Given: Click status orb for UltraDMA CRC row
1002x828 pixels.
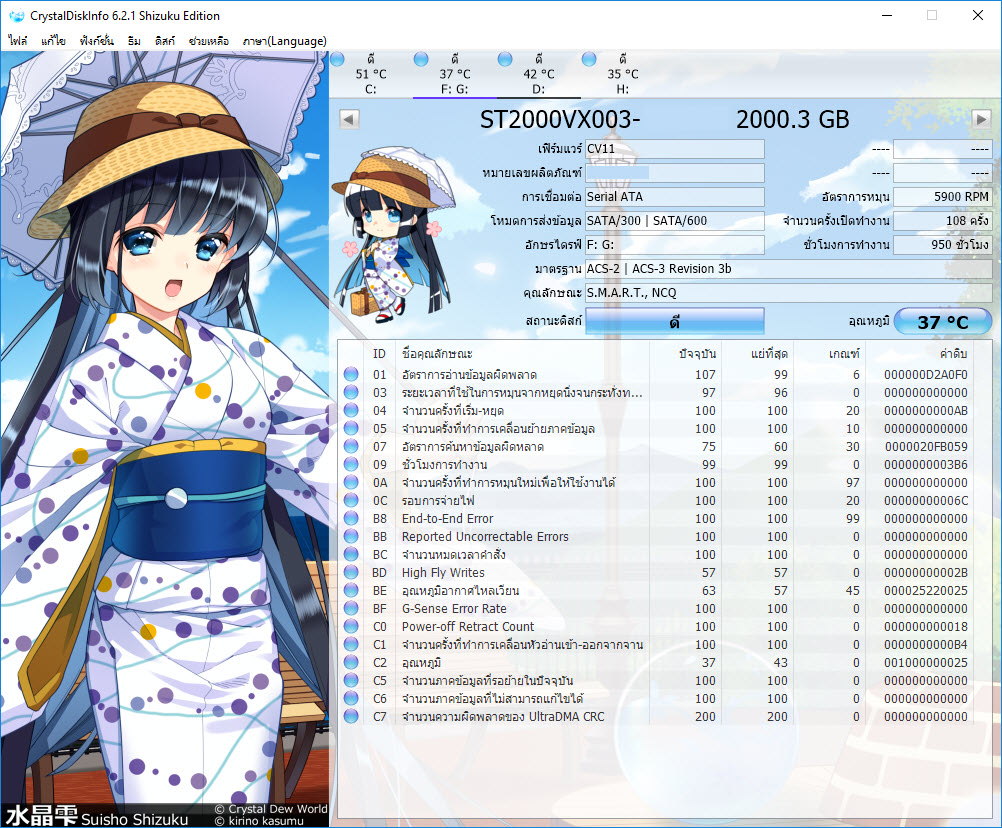Looking at the screenshot, I should click(351, 717).
